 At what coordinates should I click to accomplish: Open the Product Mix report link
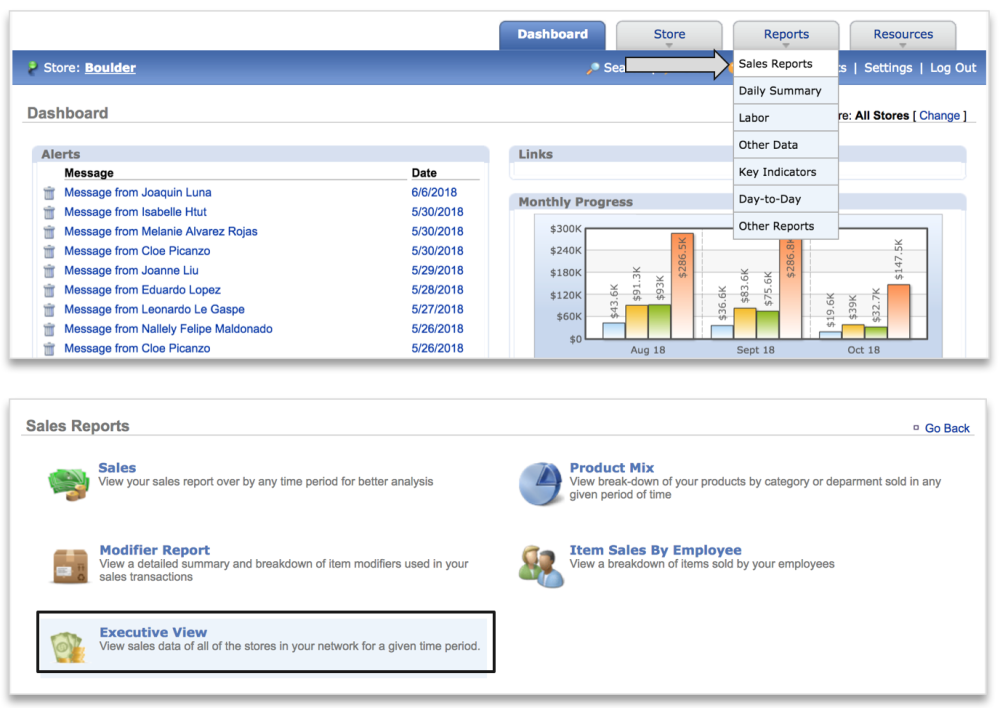pos(612,468)
